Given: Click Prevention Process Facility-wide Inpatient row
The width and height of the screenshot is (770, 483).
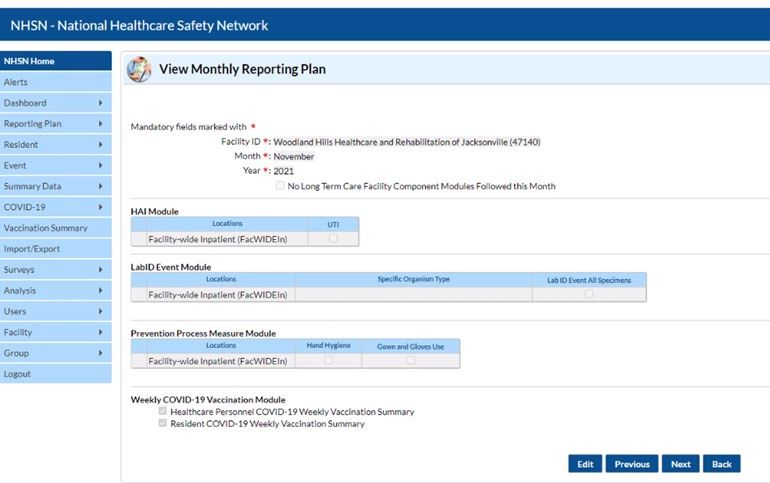Looking at the screenshot, I should (x=295, y=361).
